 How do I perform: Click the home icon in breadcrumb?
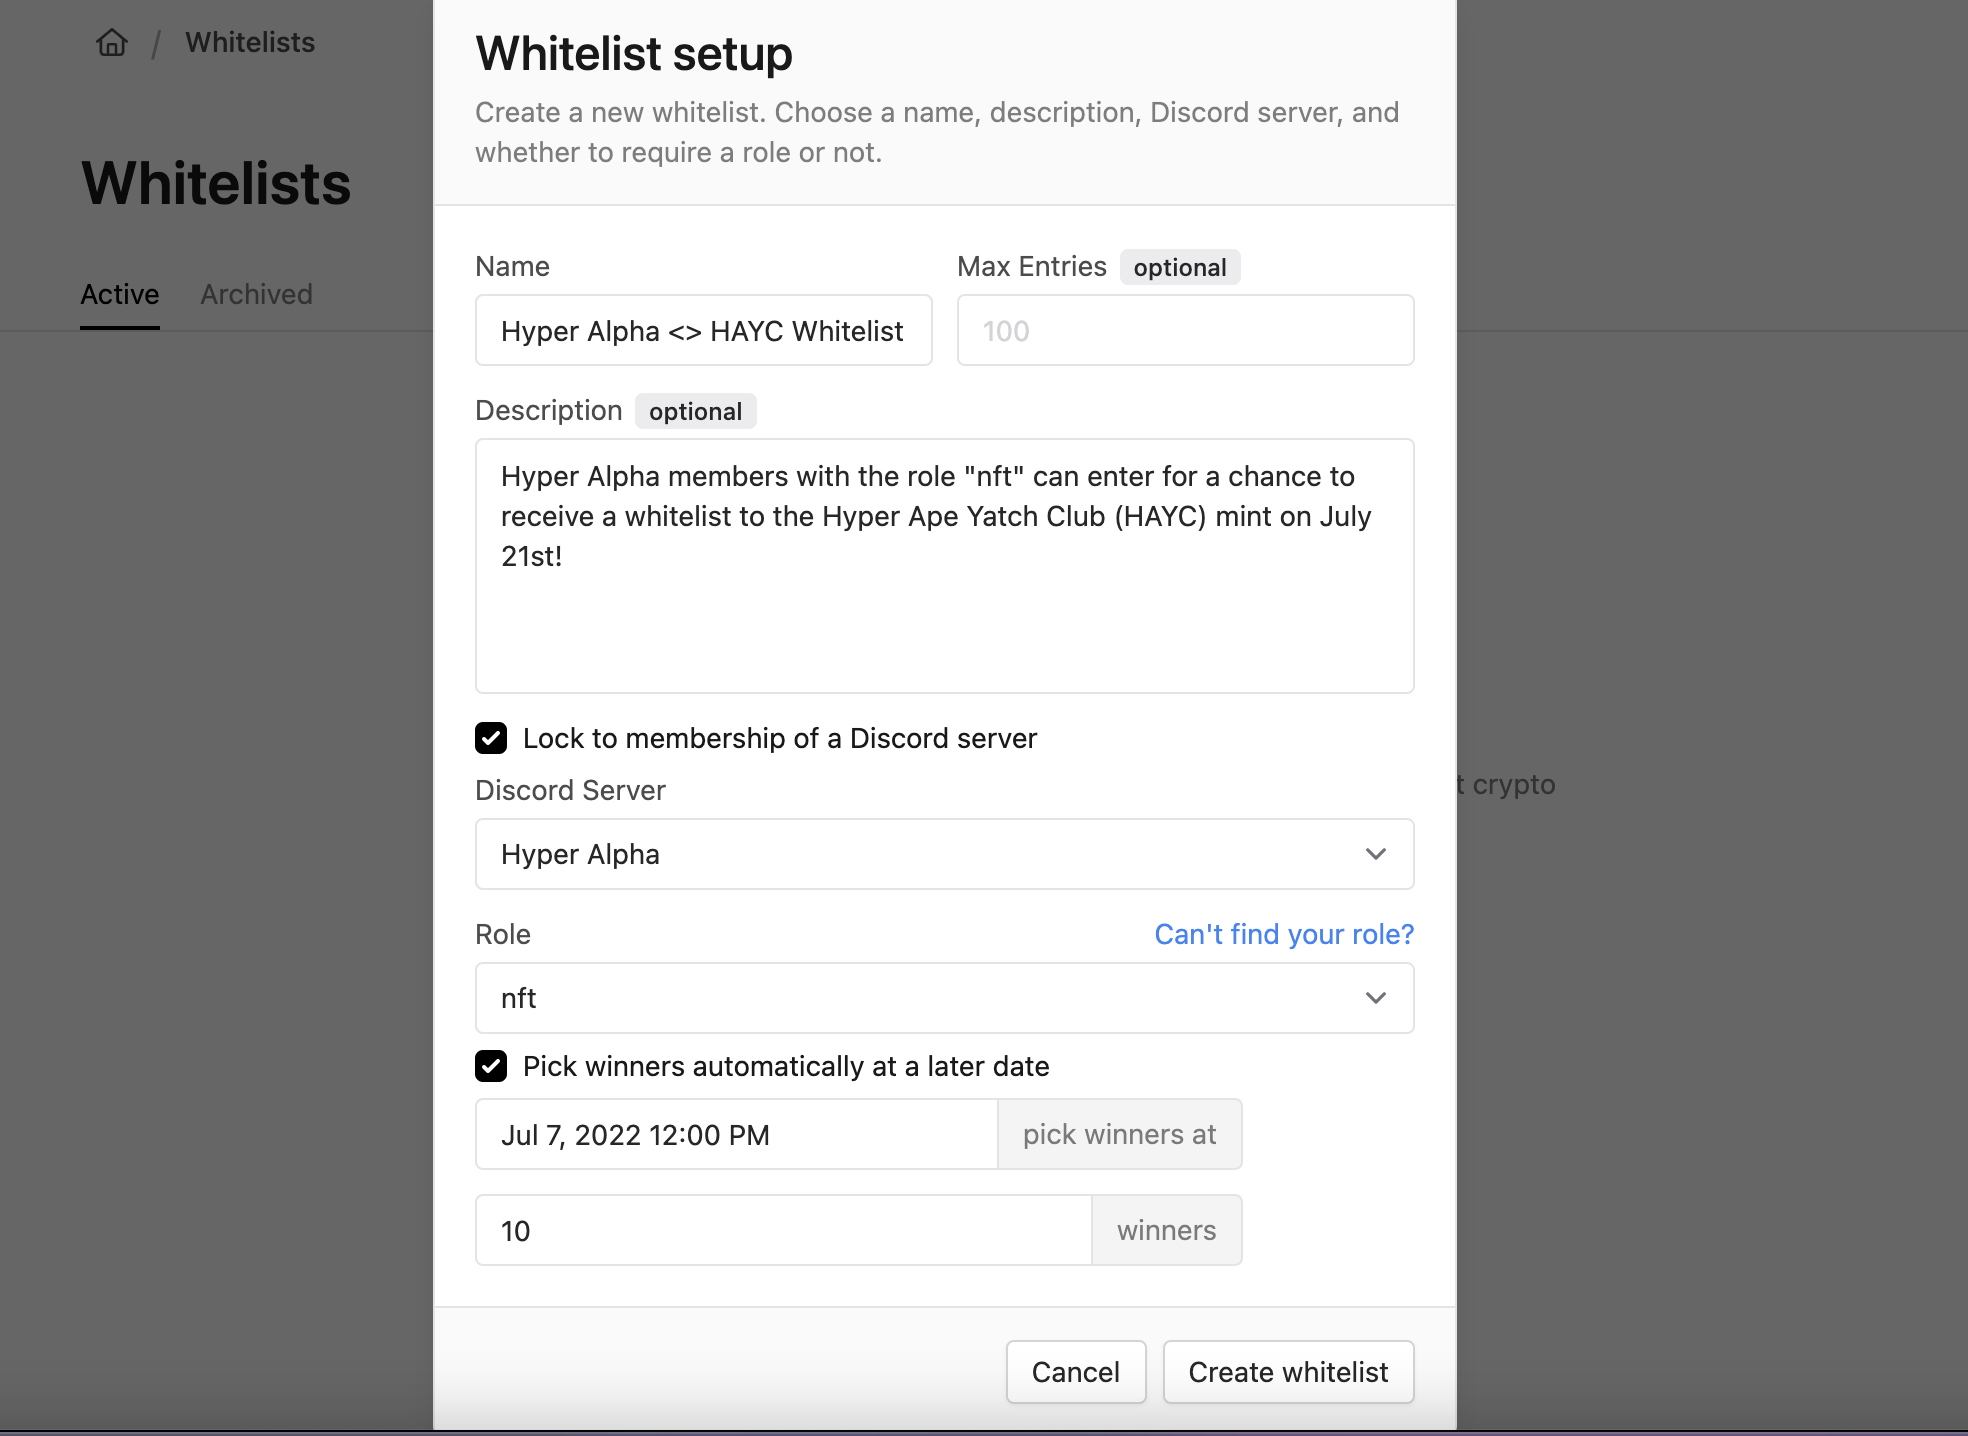click(x=112, y=42)
